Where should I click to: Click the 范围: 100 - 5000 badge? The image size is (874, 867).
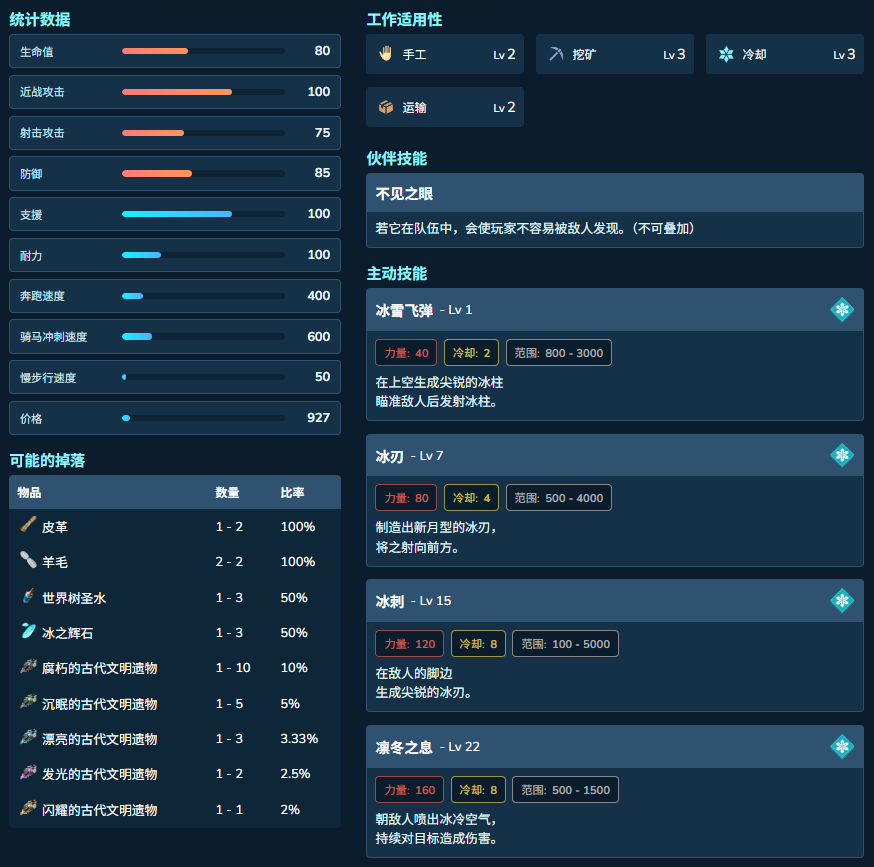(565, 644)
